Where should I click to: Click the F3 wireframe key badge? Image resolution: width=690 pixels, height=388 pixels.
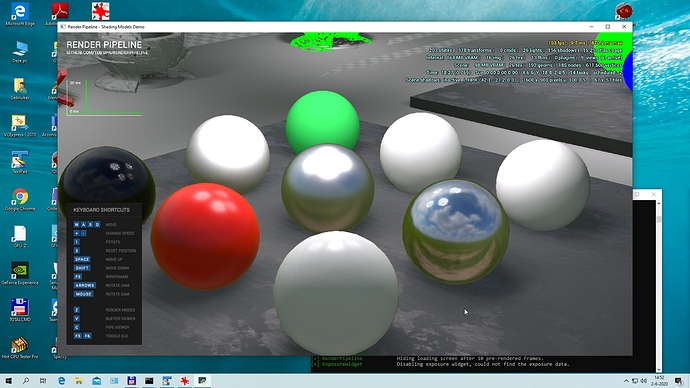(77, 277)
